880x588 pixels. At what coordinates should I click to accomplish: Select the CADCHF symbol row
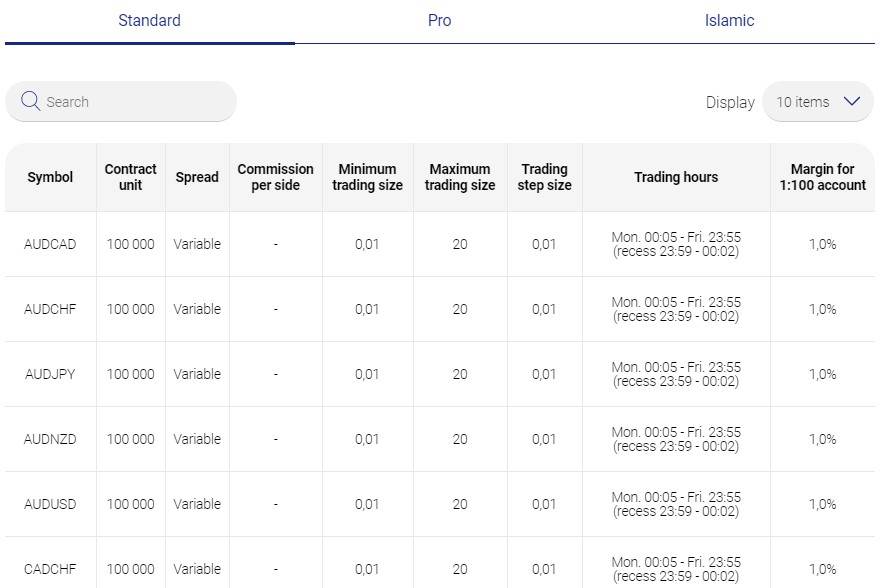50,569
